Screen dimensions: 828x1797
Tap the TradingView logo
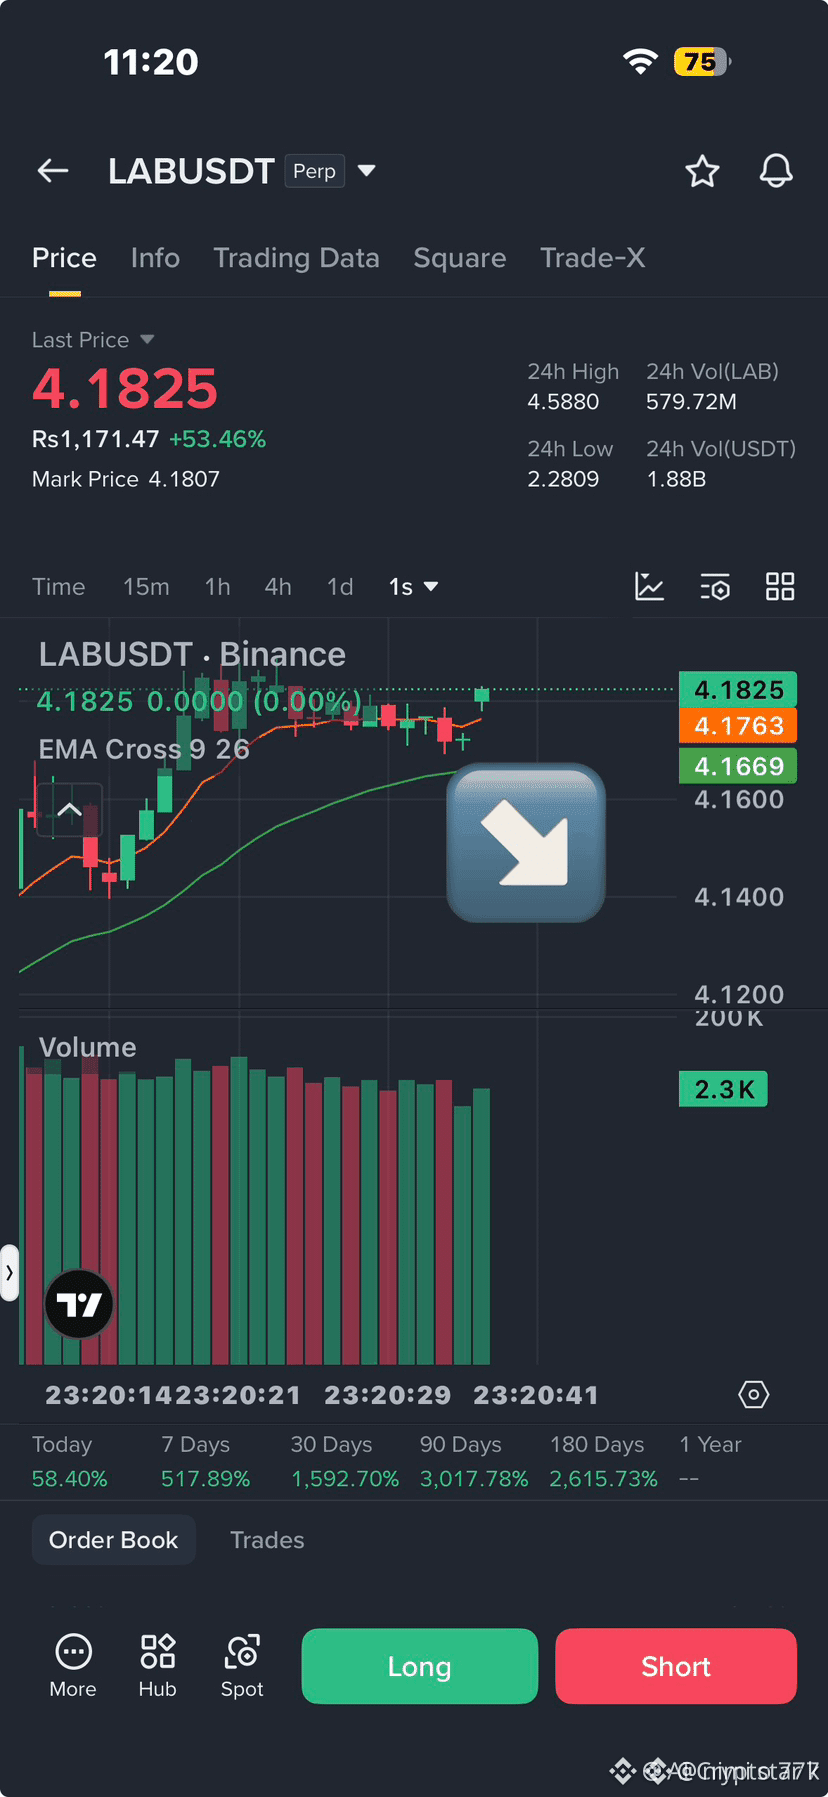[x=79, y=1304]
